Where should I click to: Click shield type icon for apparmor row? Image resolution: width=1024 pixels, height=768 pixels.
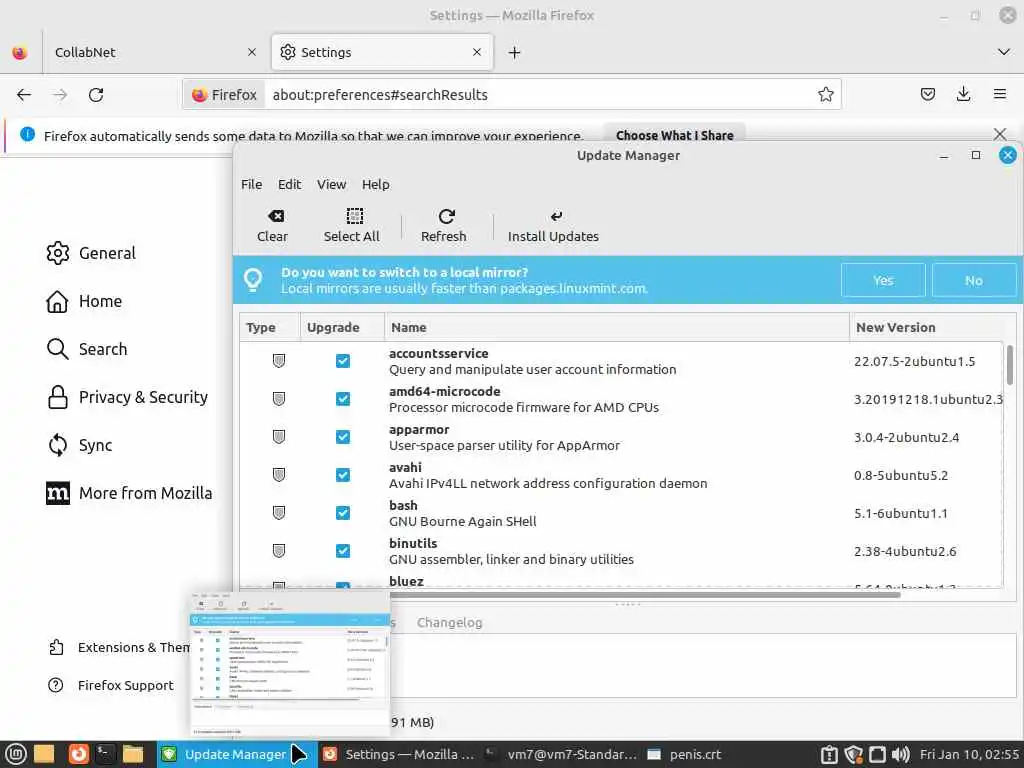pyautogui.click(x=279, y=436)
